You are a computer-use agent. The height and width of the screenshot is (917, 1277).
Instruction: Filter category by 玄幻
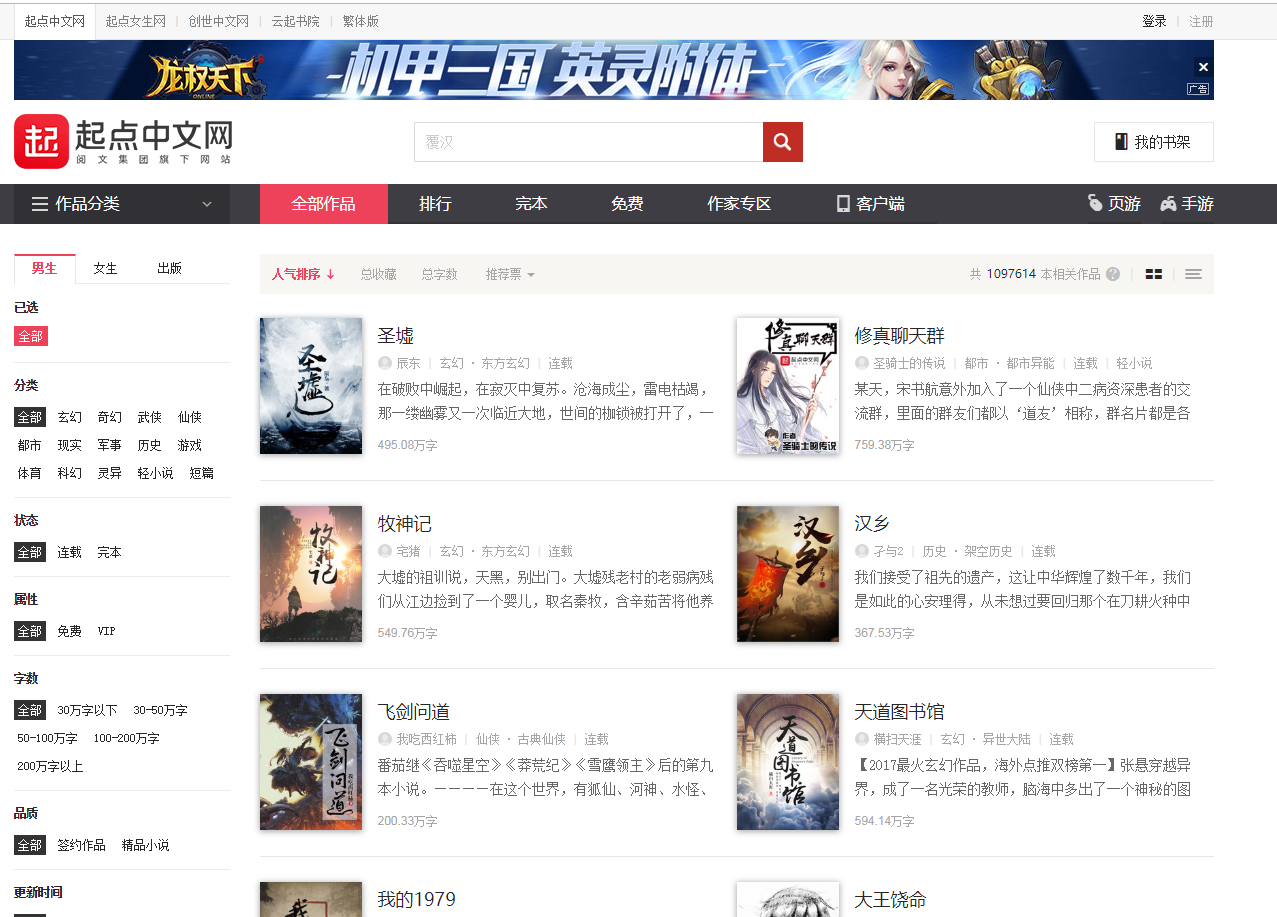(70, 417)
